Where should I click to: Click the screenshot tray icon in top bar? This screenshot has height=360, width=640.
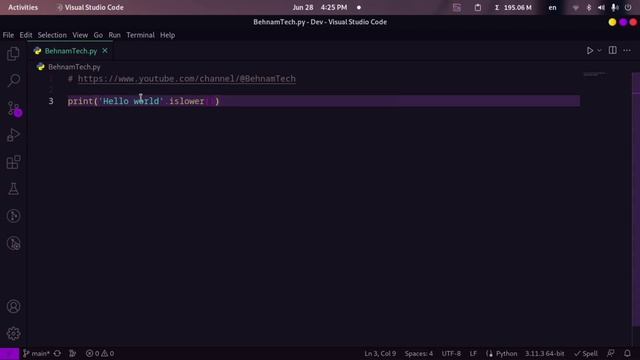457,7
